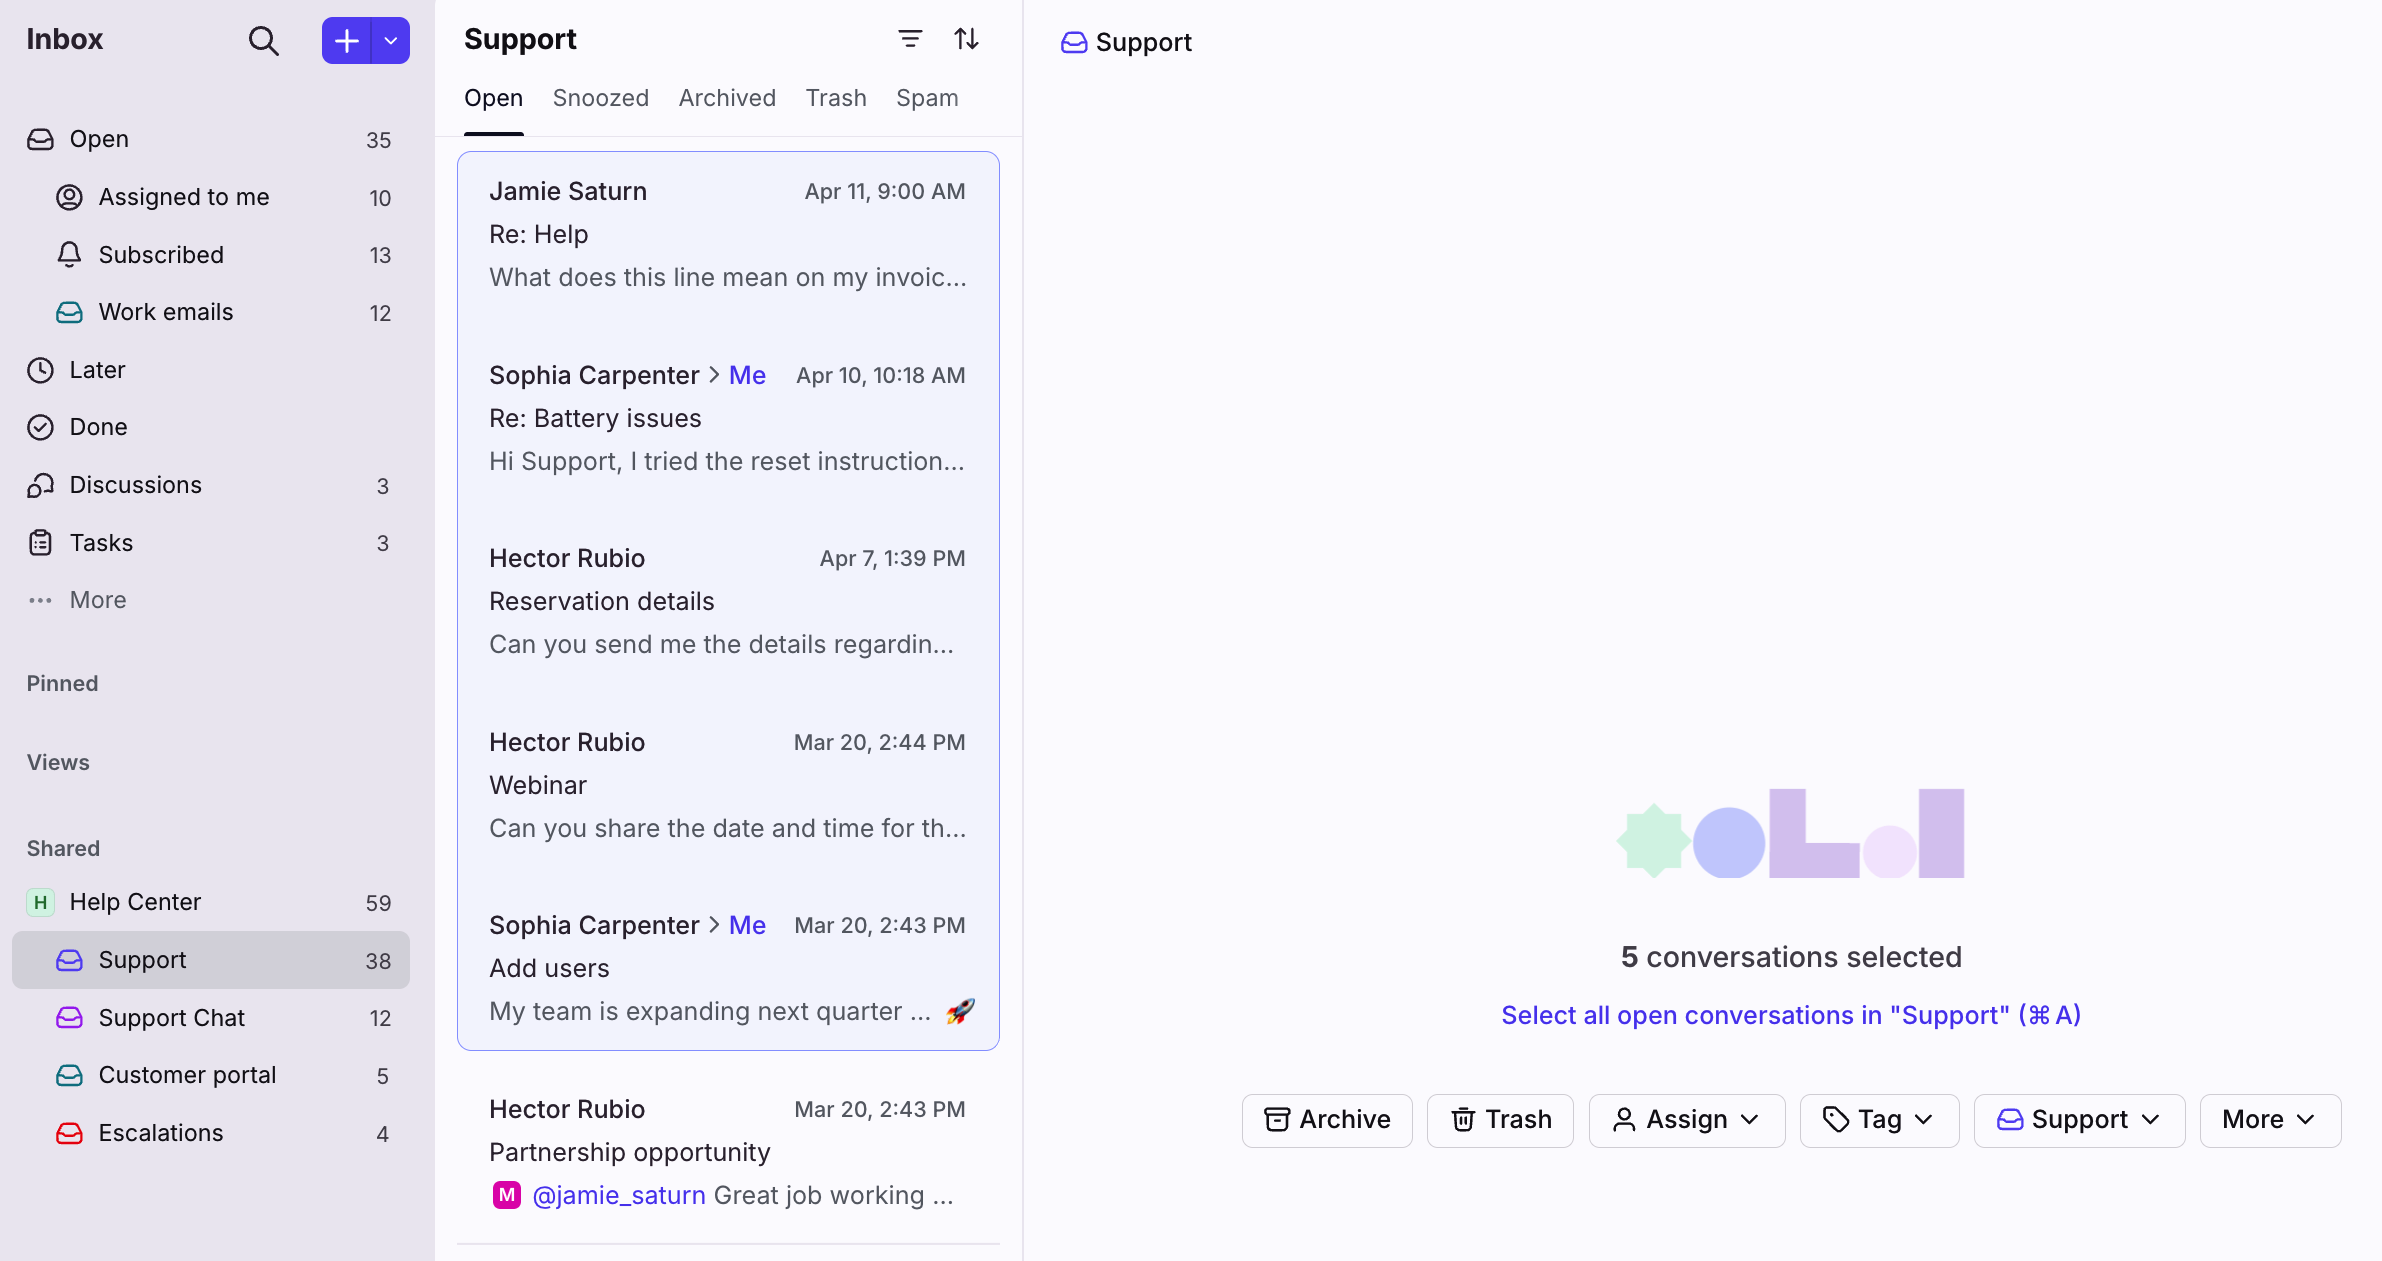
Task: Click the filter conversations icon
Action: pos(909,39)
